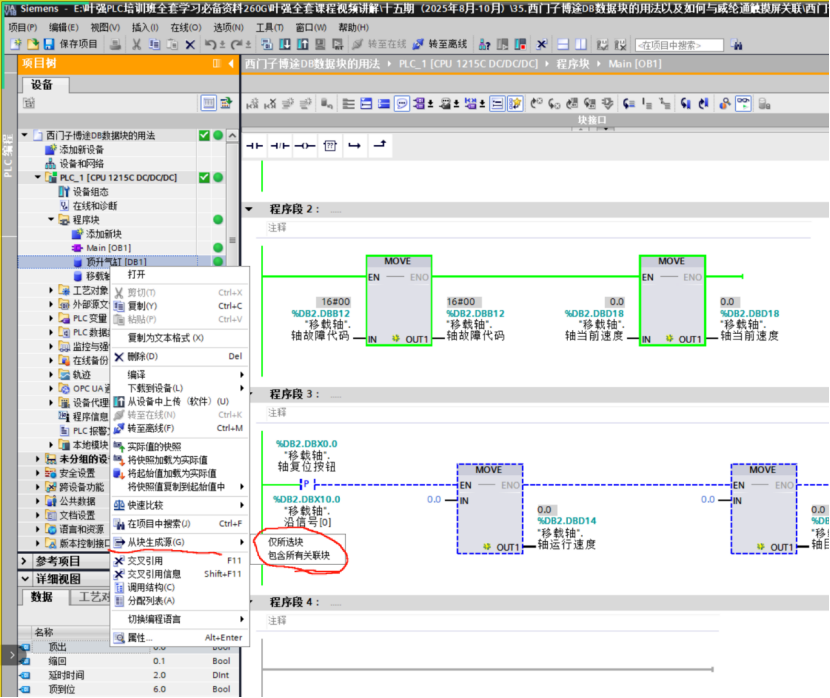This screenshot has height=698, width=830.
Task: Select 打开 in context menu
Action: tap(180, 275)
